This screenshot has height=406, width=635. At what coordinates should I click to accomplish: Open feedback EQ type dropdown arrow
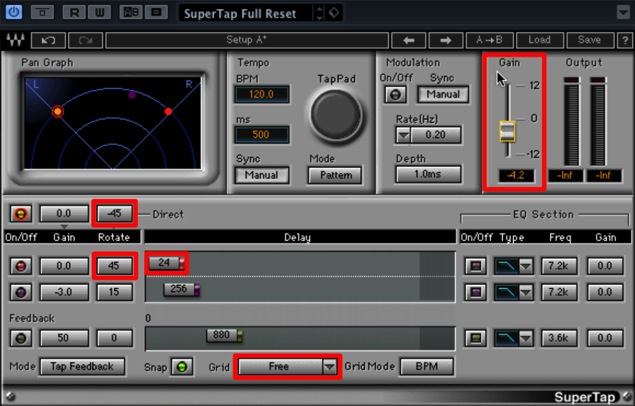(x=526, y=338)
